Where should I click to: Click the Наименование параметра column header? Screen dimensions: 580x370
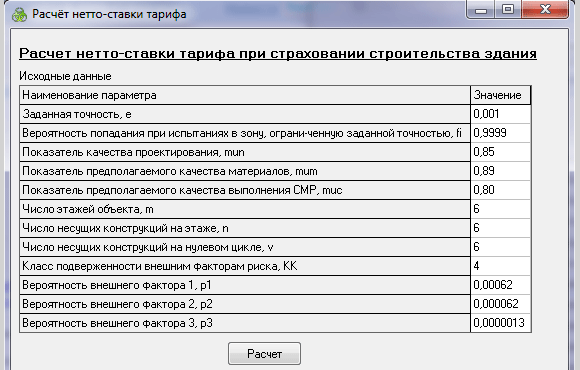[x=245, y=95]
